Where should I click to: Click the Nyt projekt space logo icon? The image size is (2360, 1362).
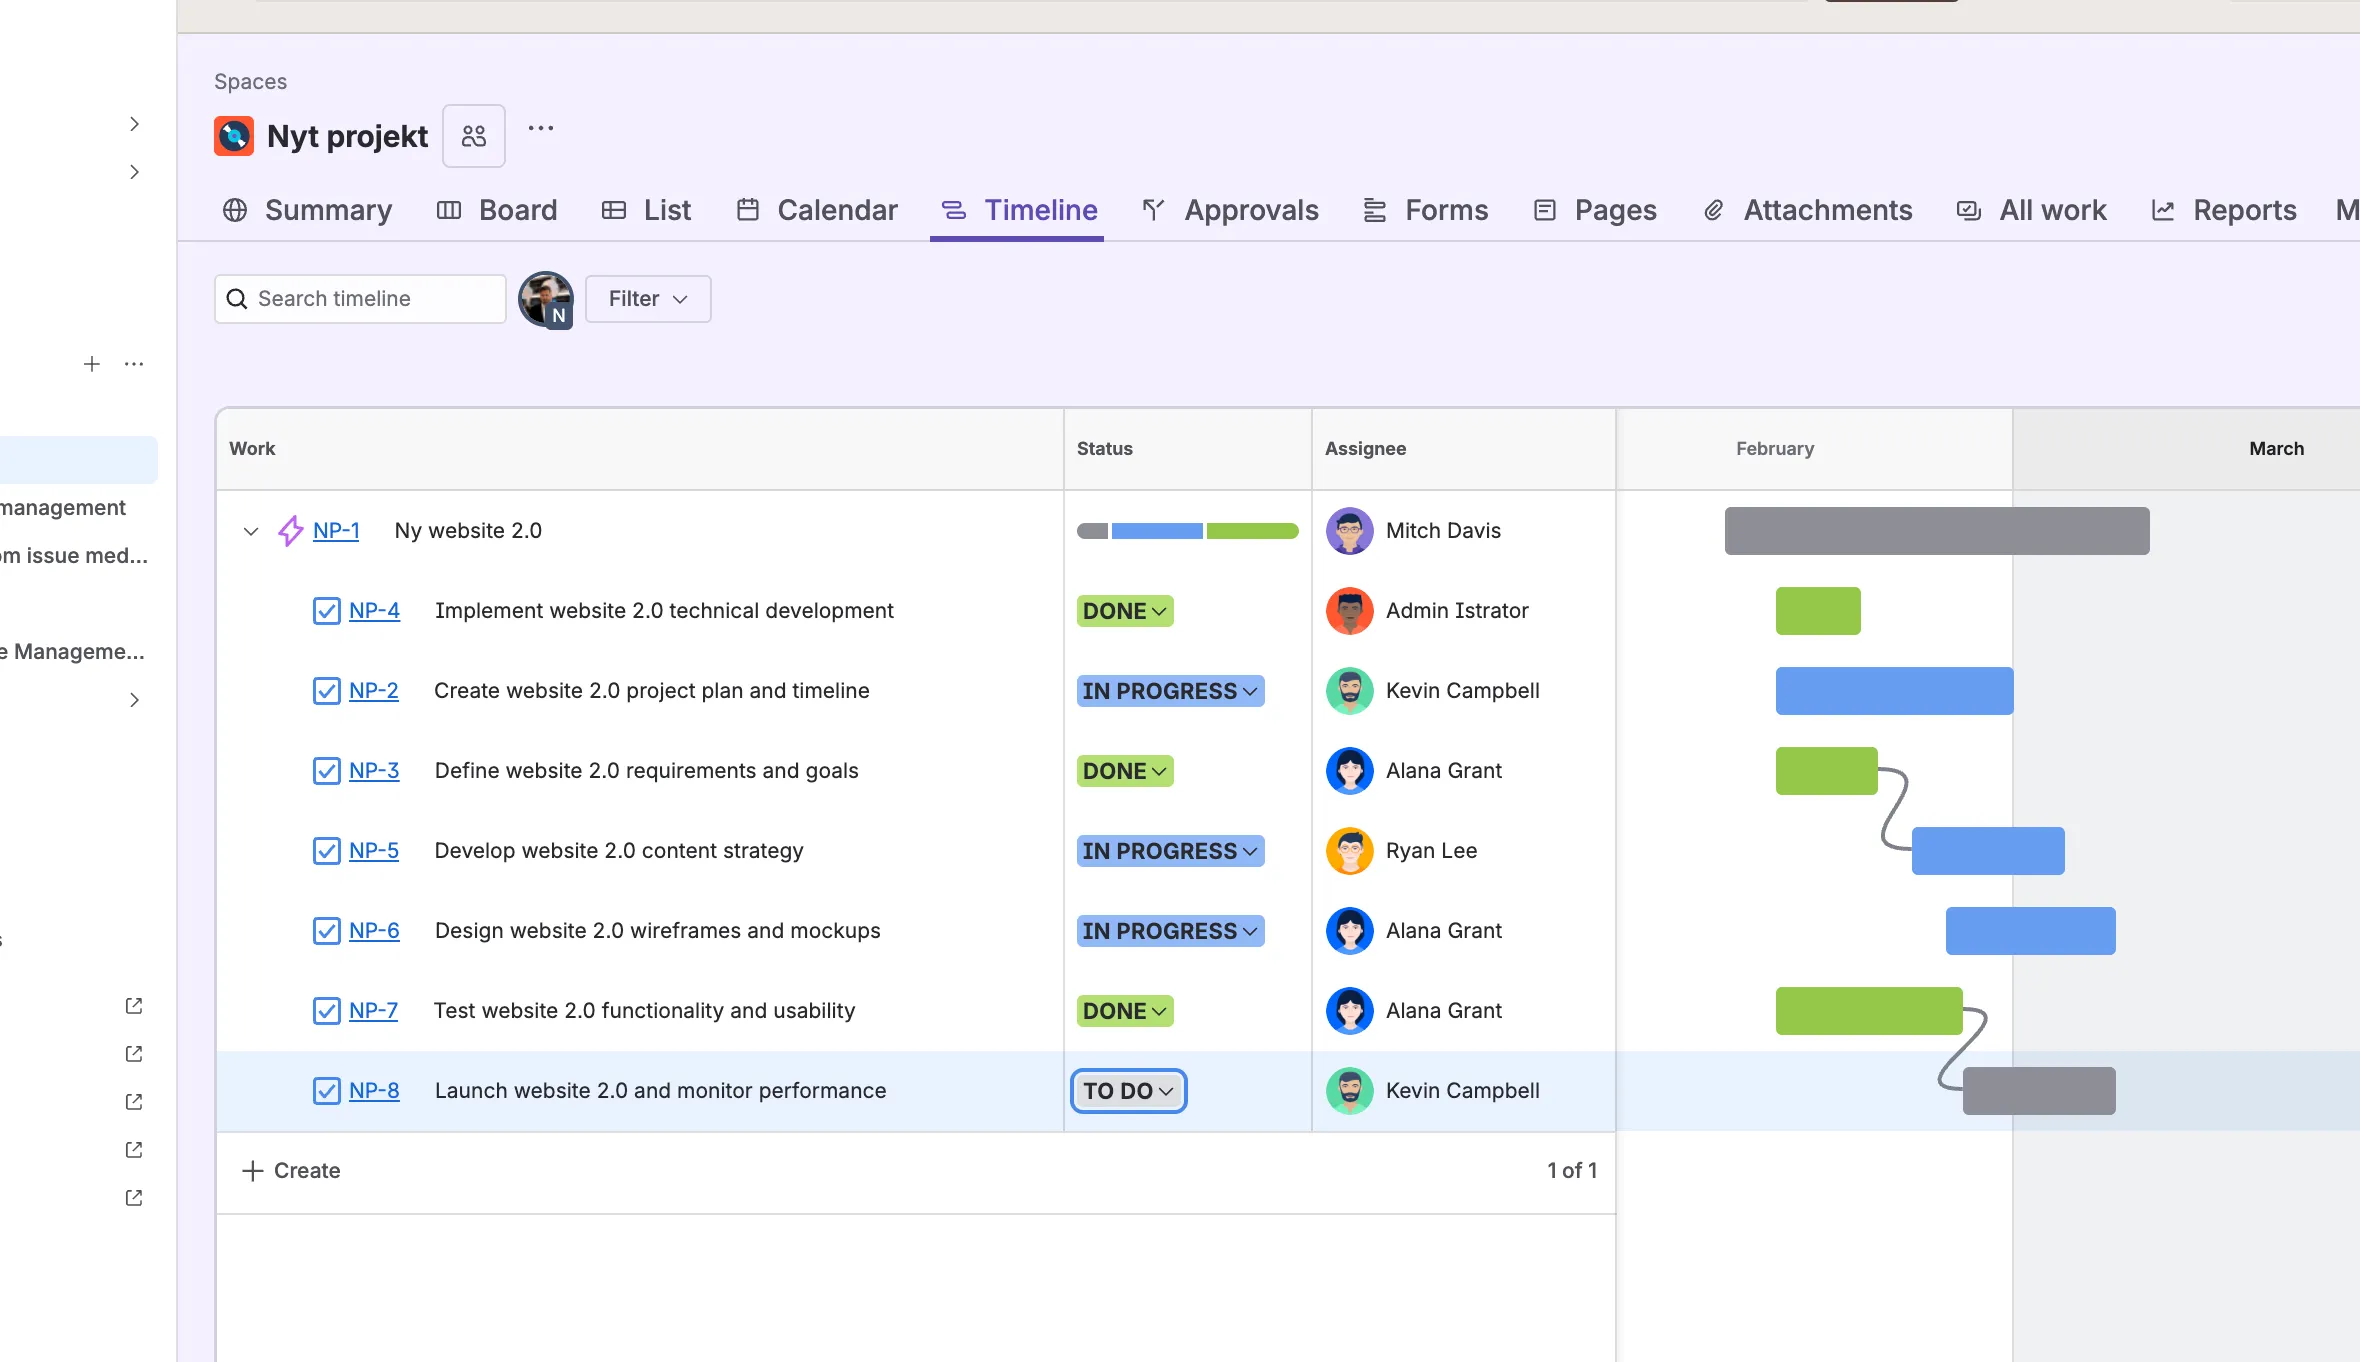(234, 136)
